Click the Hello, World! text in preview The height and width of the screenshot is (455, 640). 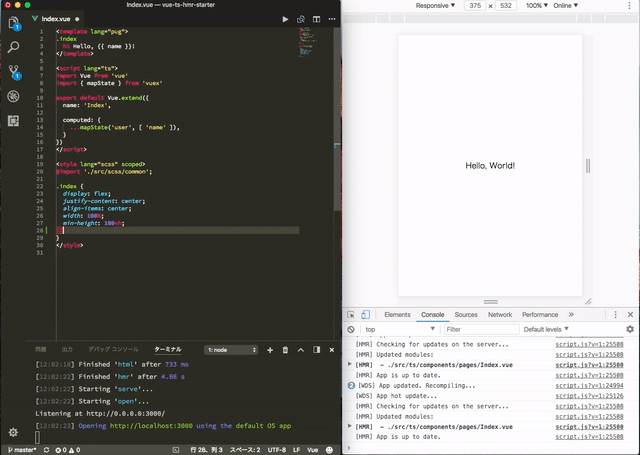coord(490,166)
